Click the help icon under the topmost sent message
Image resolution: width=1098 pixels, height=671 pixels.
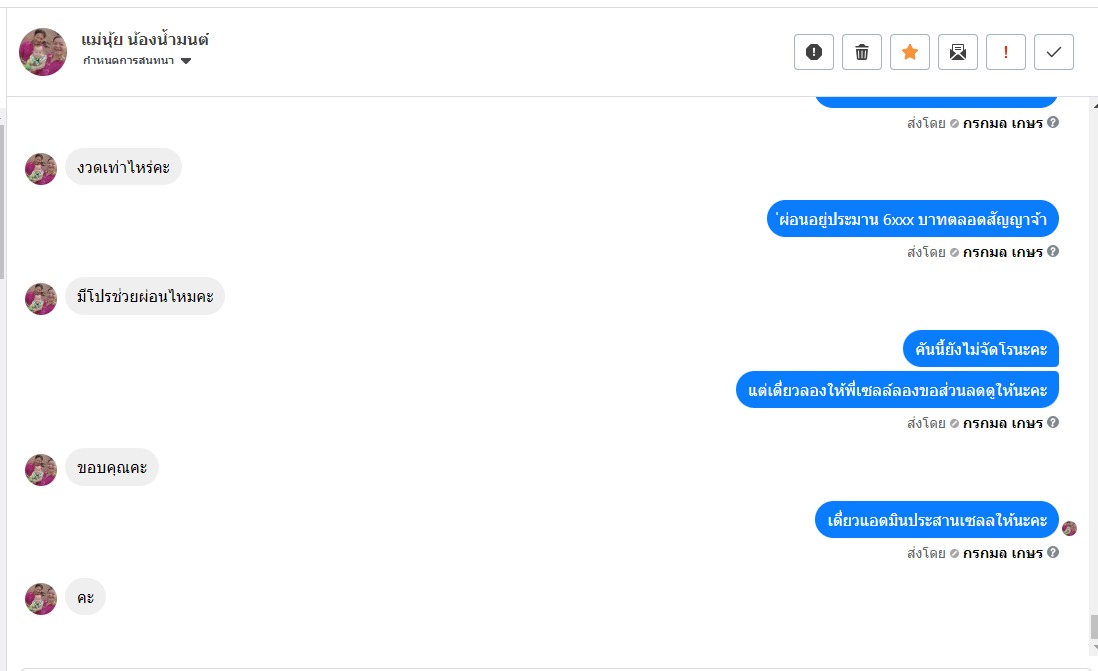pos(1053,123)
